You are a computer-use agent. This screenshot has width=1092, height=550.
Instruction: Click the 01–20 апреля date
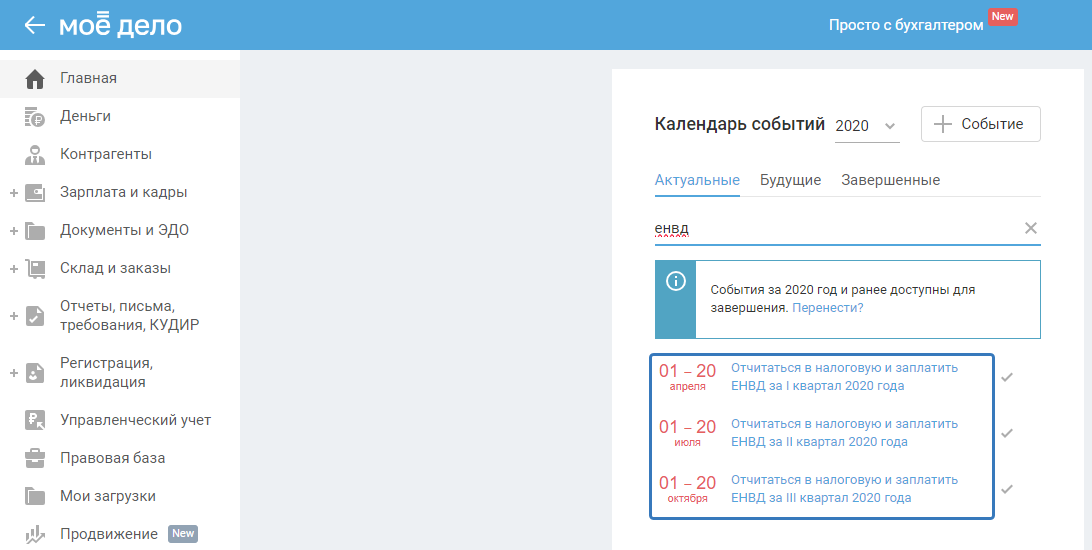point(687,377)
